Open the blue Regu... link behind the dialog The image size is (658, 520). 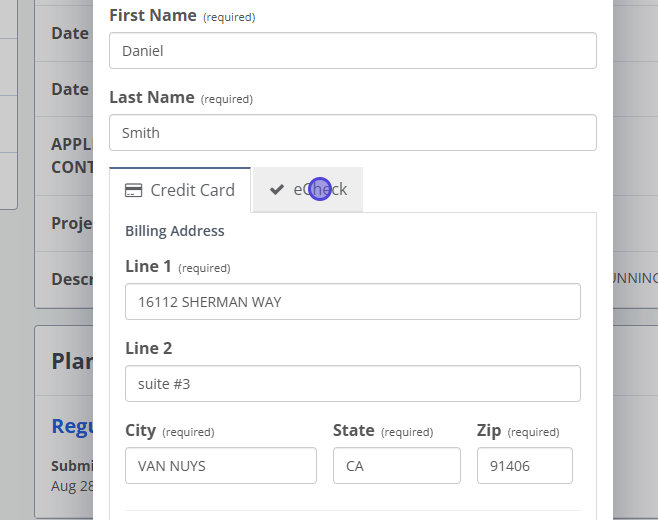click(72, 427)
